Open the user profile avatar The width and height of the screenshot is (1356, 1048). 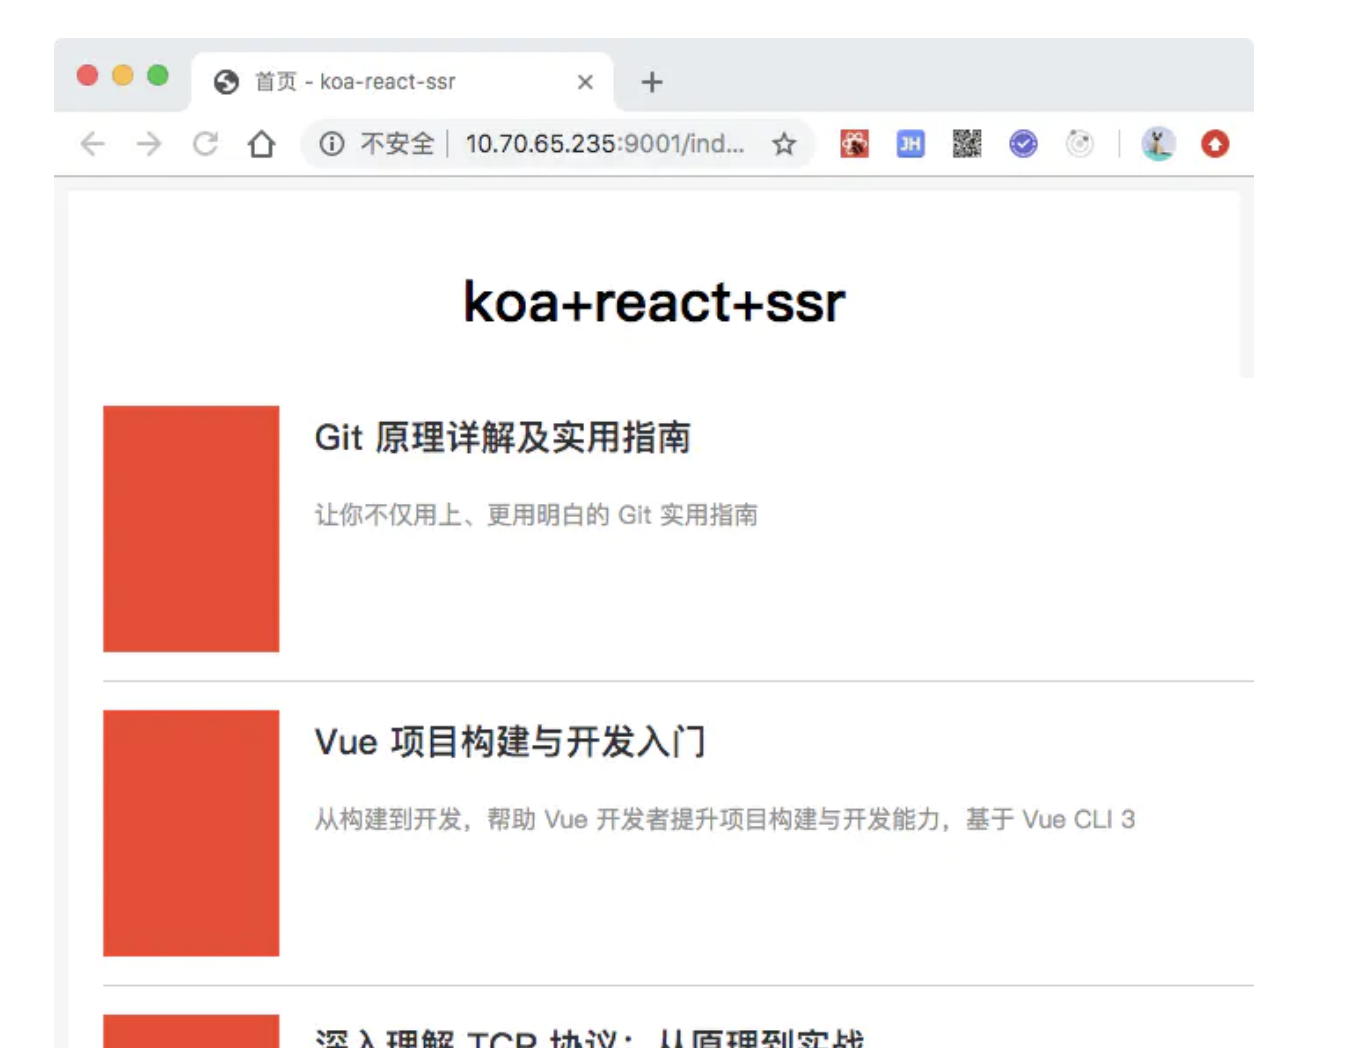(x=1158, y=144)
